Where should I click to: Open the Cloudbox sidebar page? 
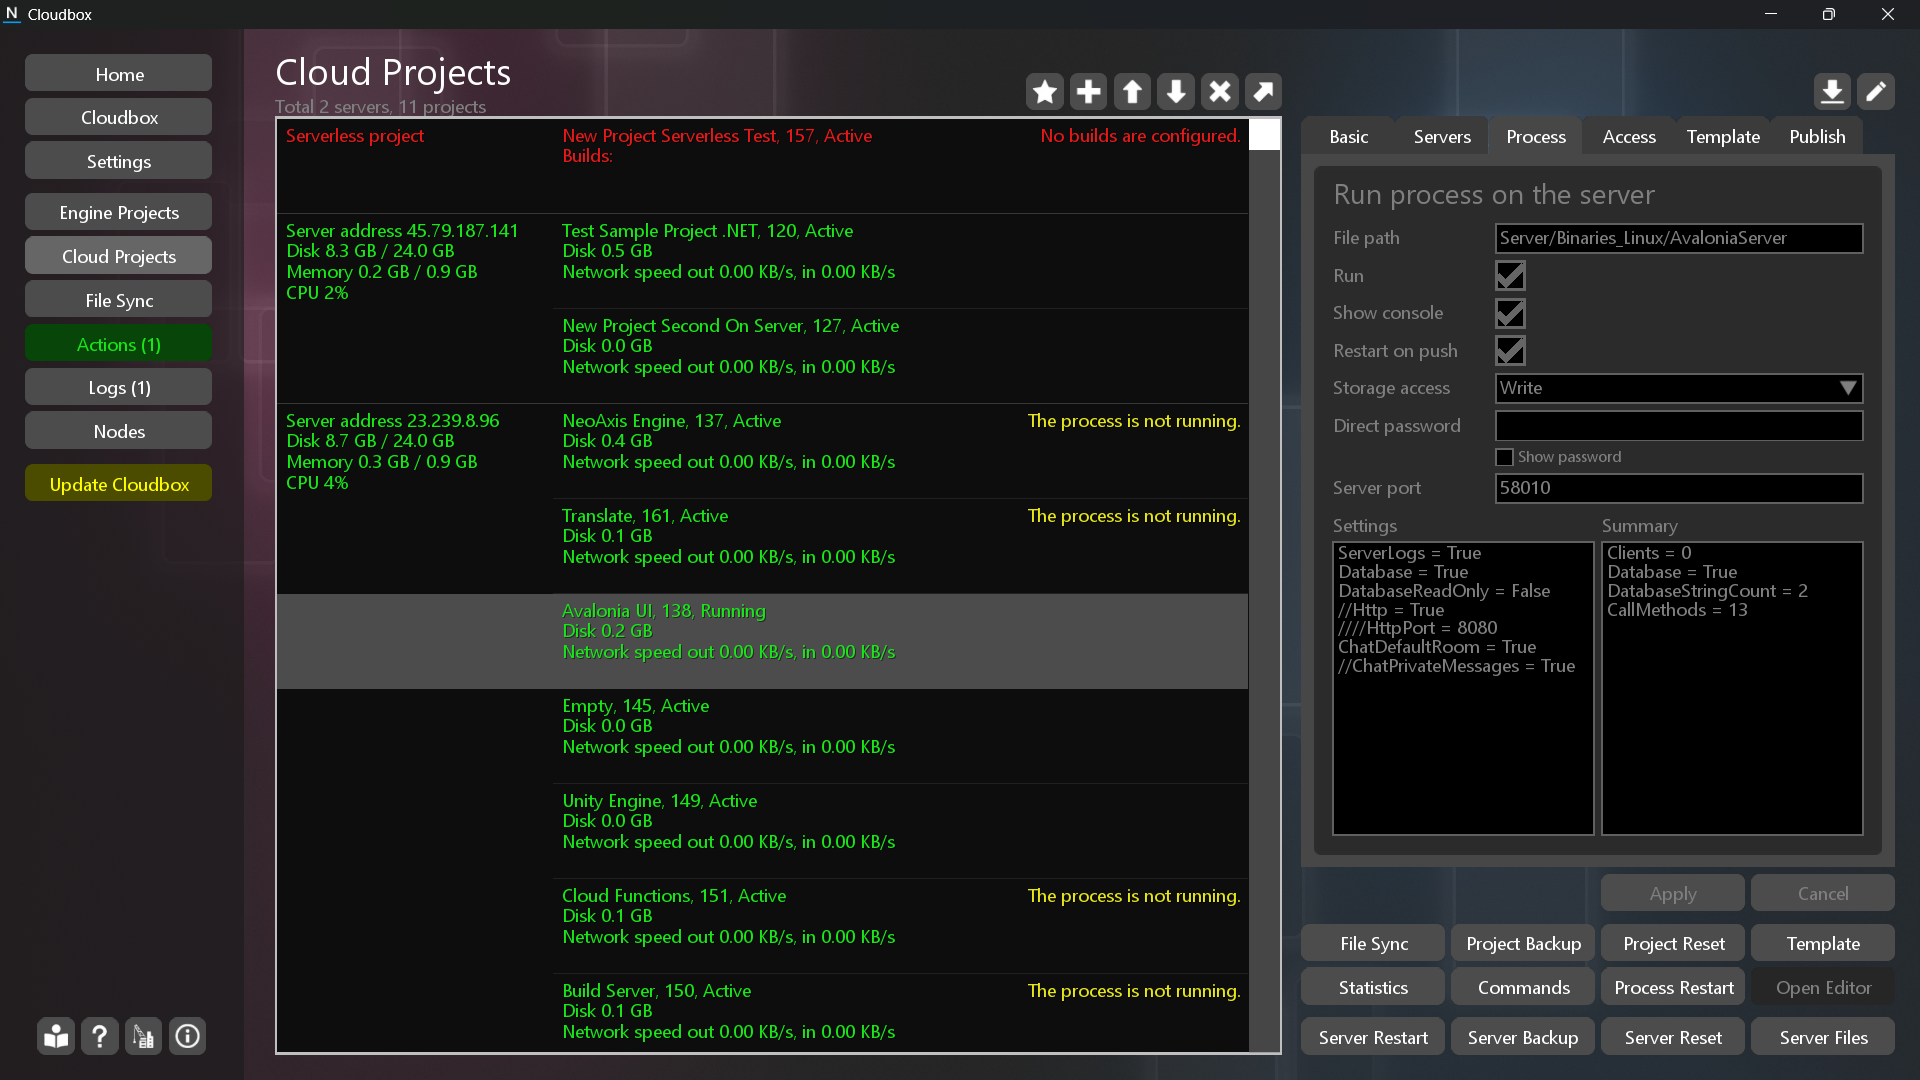click(119, 117)
